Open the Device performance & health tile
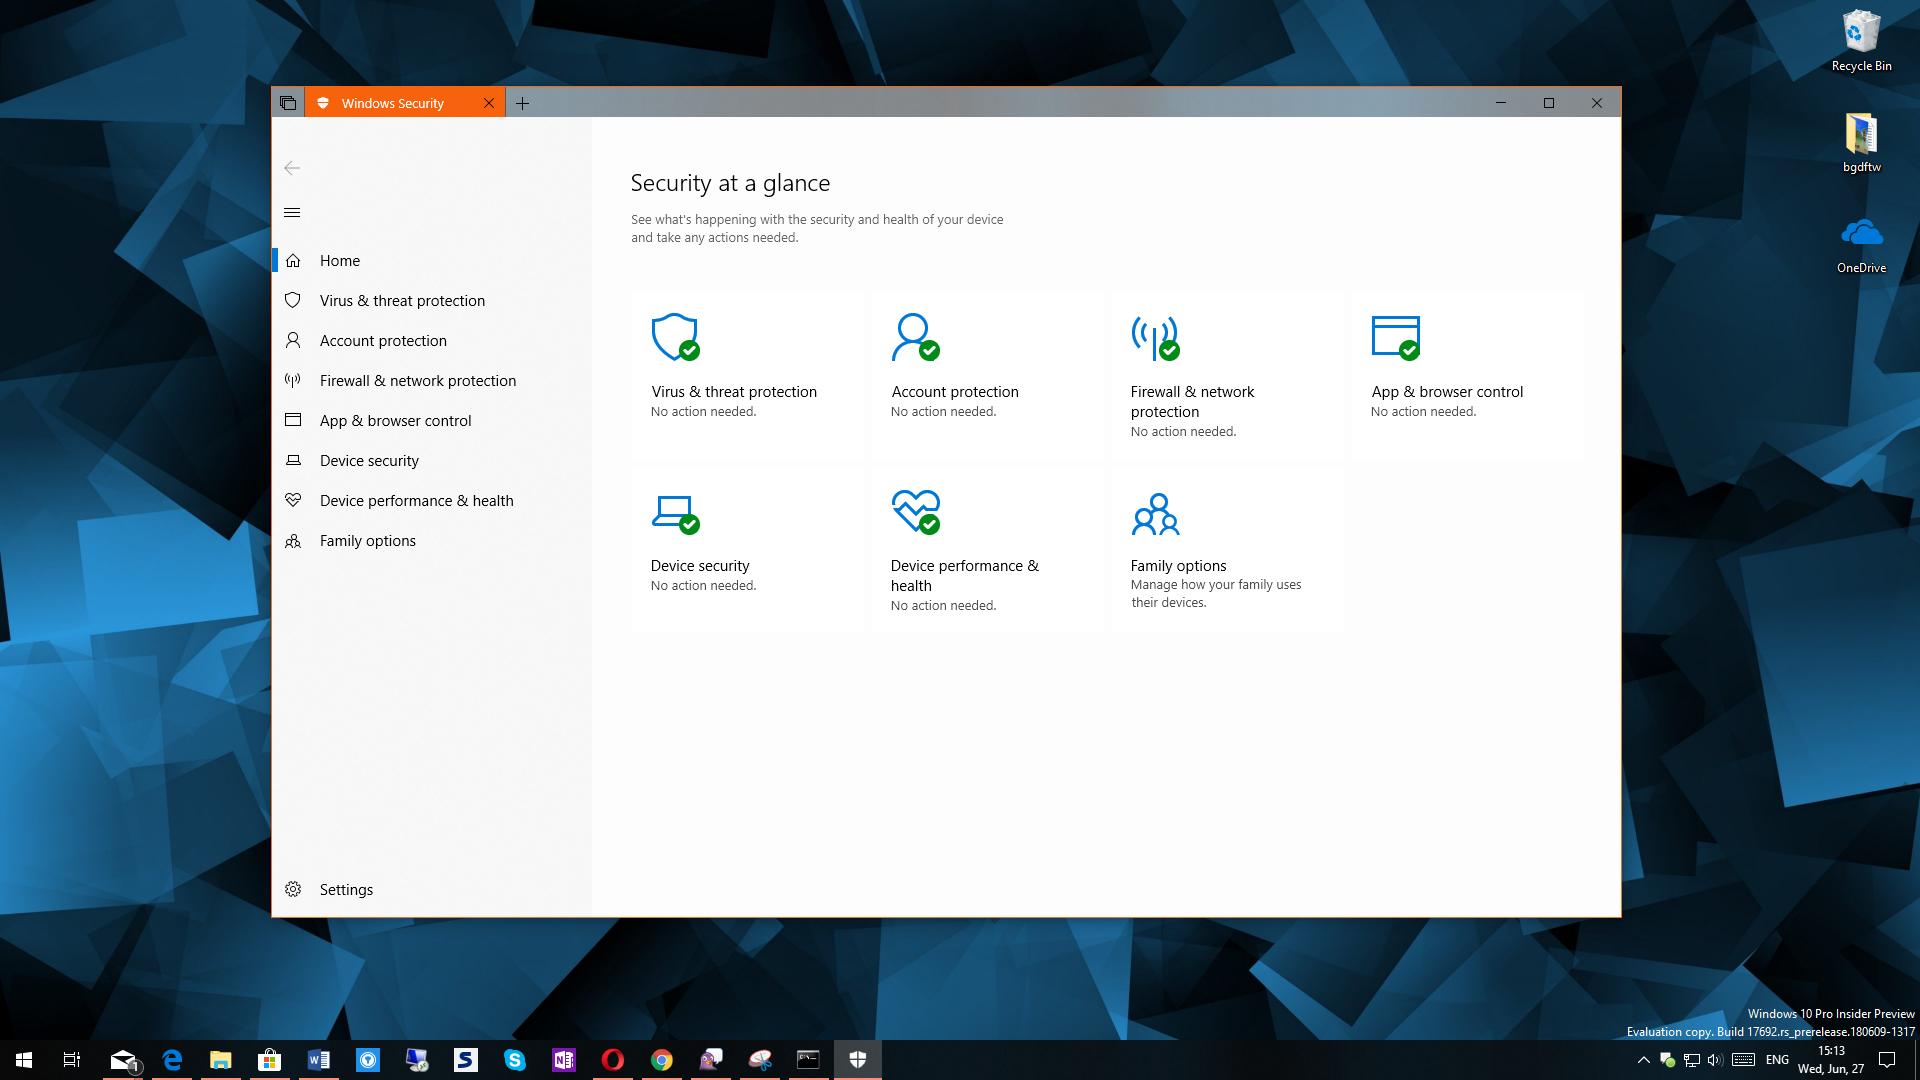This screenshot has width=1920, height=1080. 987,549
